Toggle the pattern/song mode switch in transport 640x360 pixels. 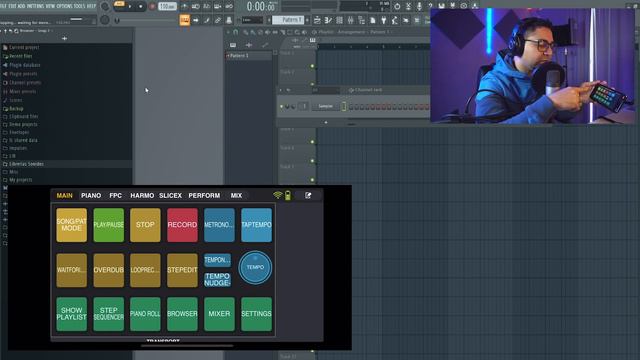click(x=119, y=4)
